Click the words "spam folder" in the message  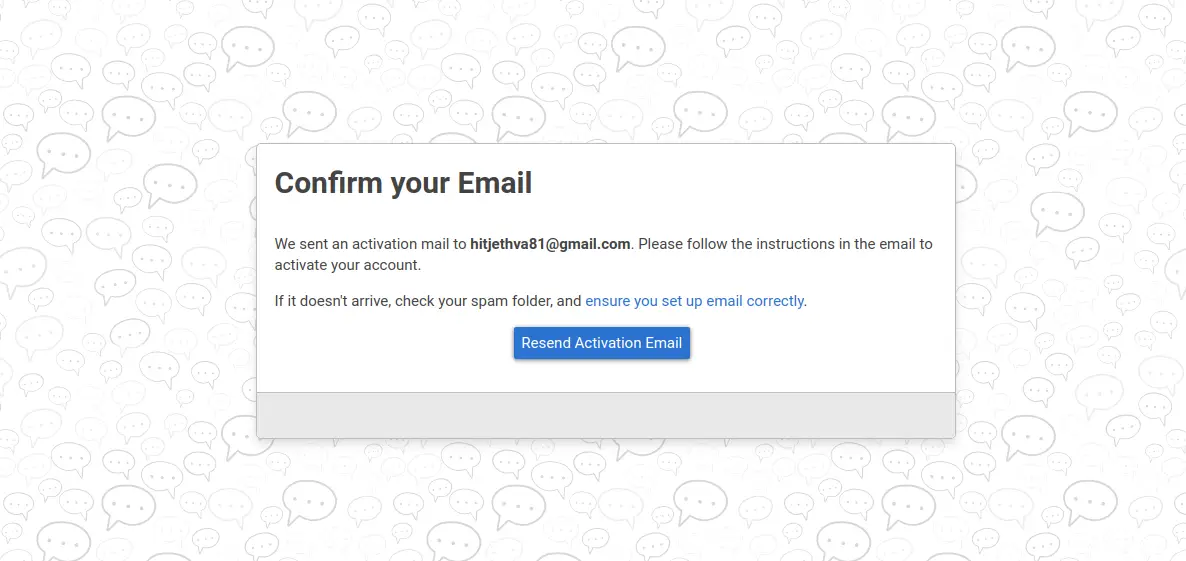pos(517,301)
